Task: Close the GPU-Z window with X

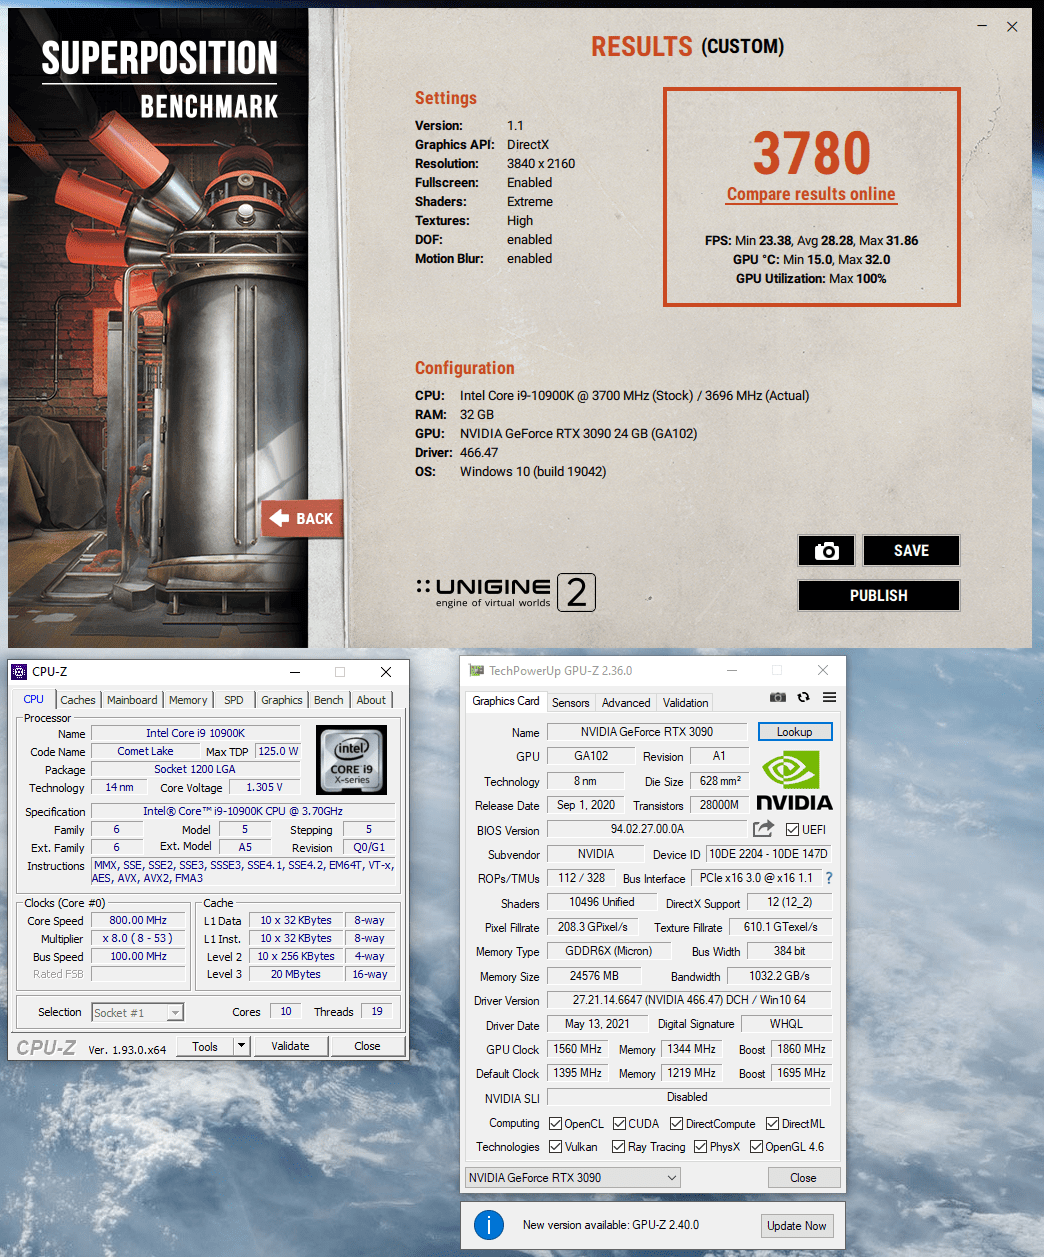Action: pyautogui.click(x=823, y=670)
